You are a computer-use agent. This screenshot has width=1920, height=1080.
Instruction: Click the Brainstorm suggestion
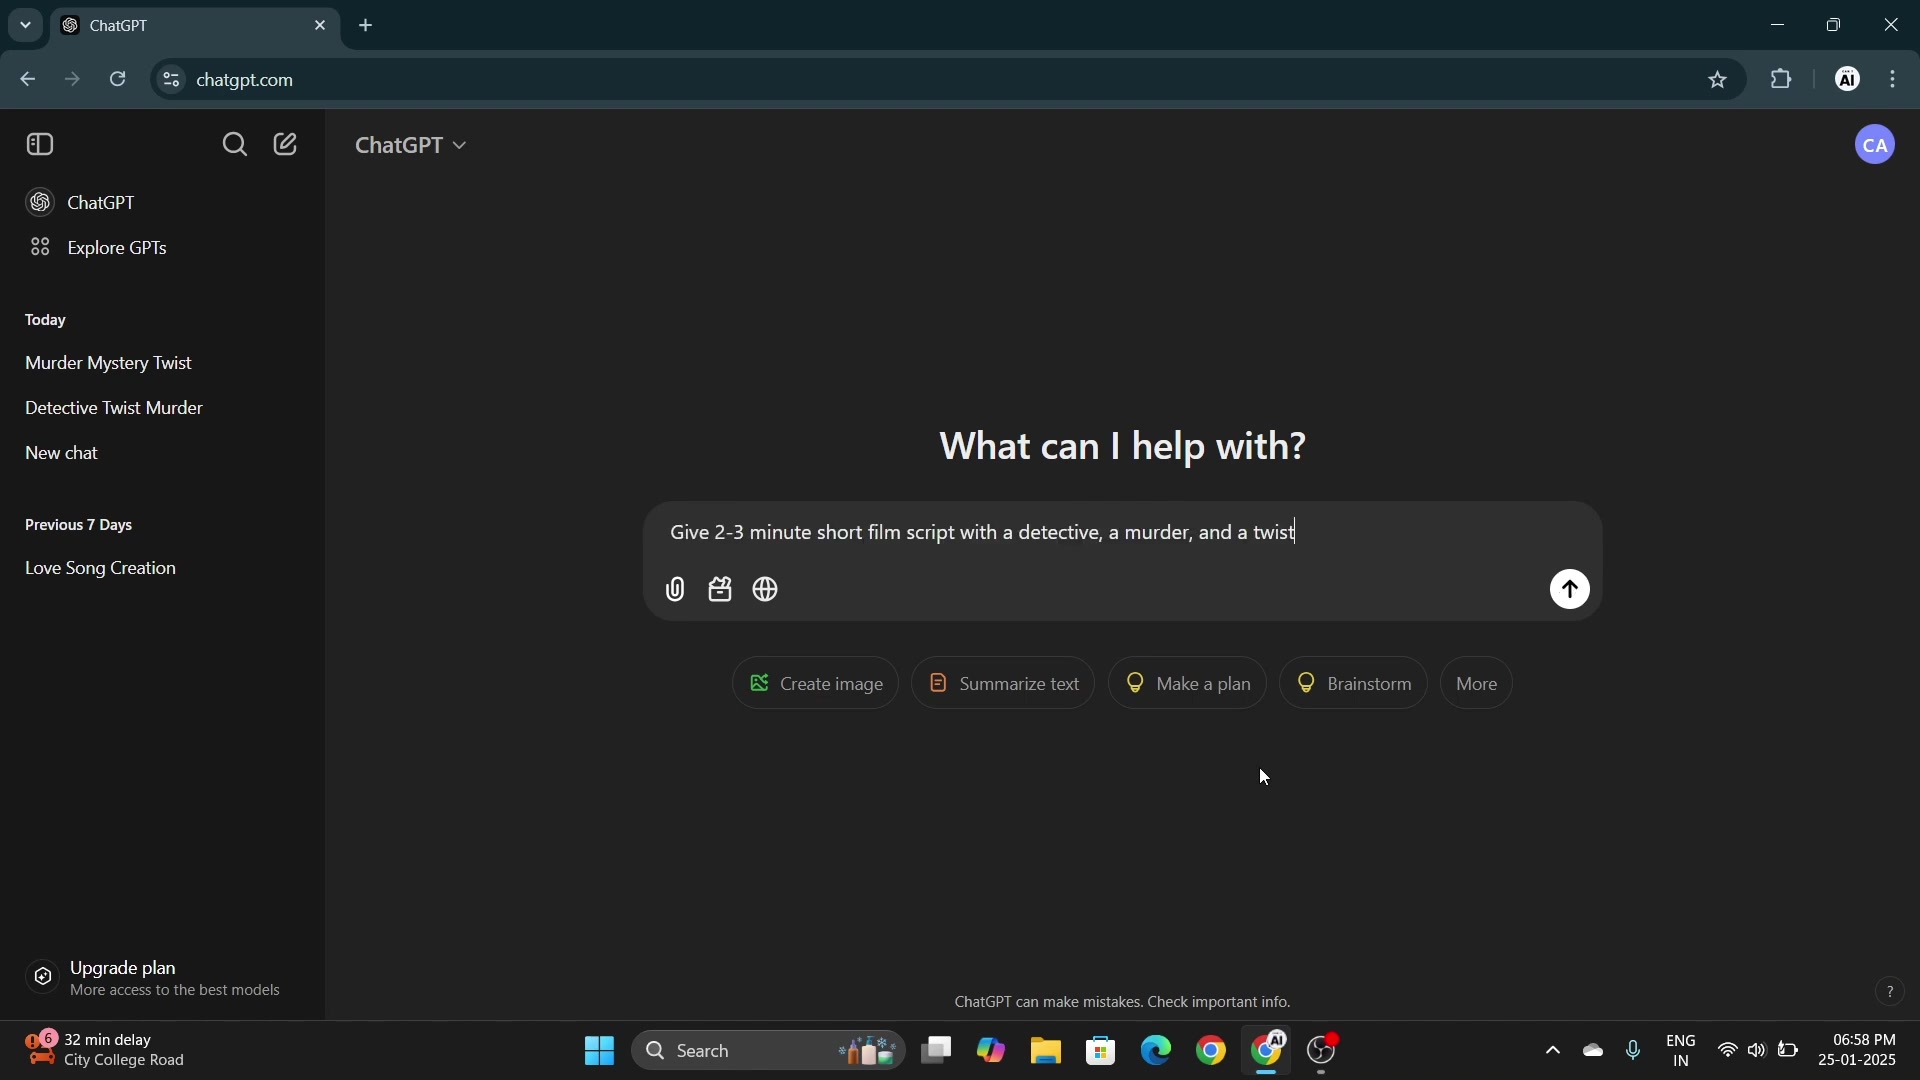coord(1355,685)
